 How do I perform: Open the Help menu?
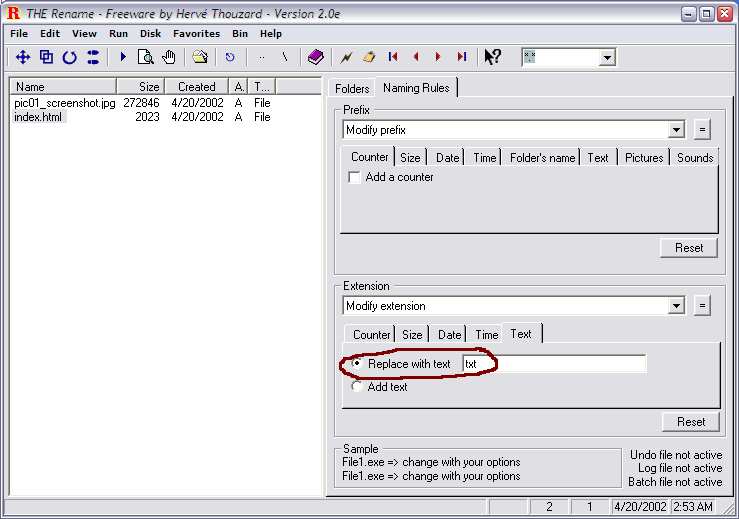point(271,33)
